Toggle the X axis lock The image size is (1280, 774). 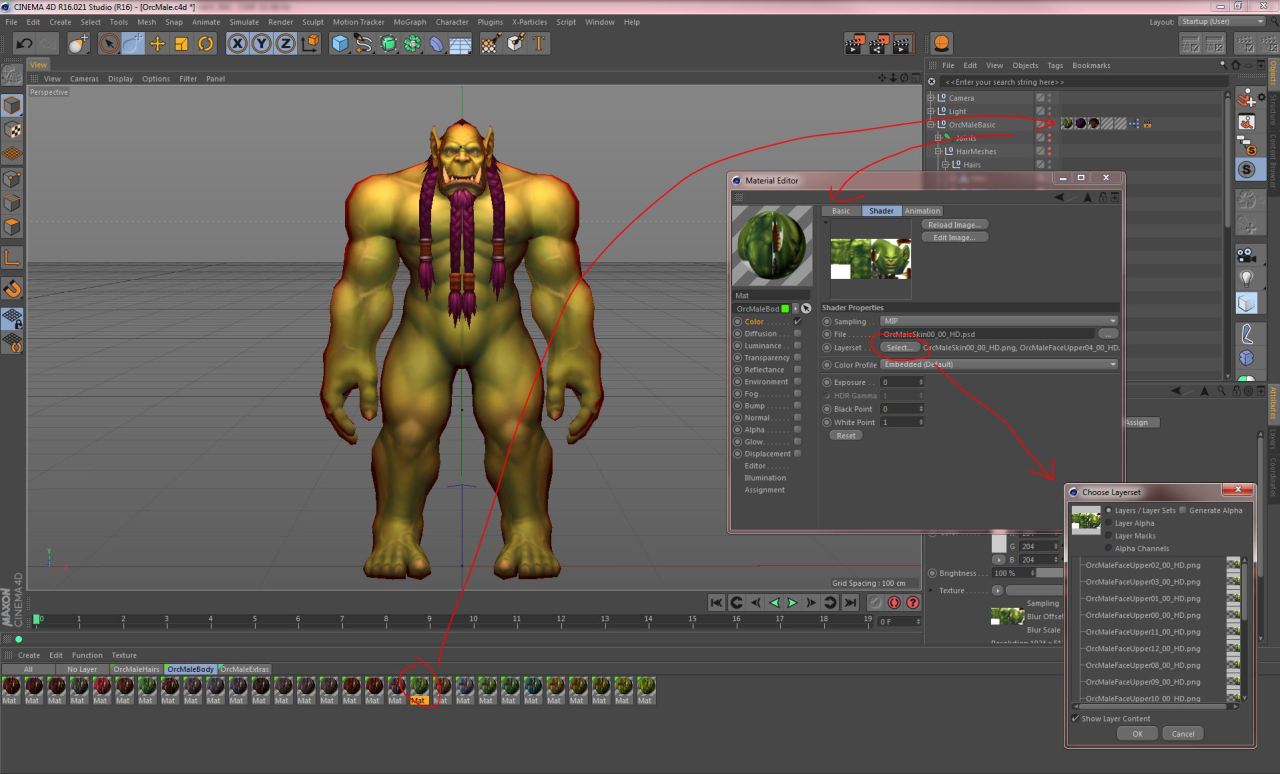pyautogui.click(x=237, y=43)
